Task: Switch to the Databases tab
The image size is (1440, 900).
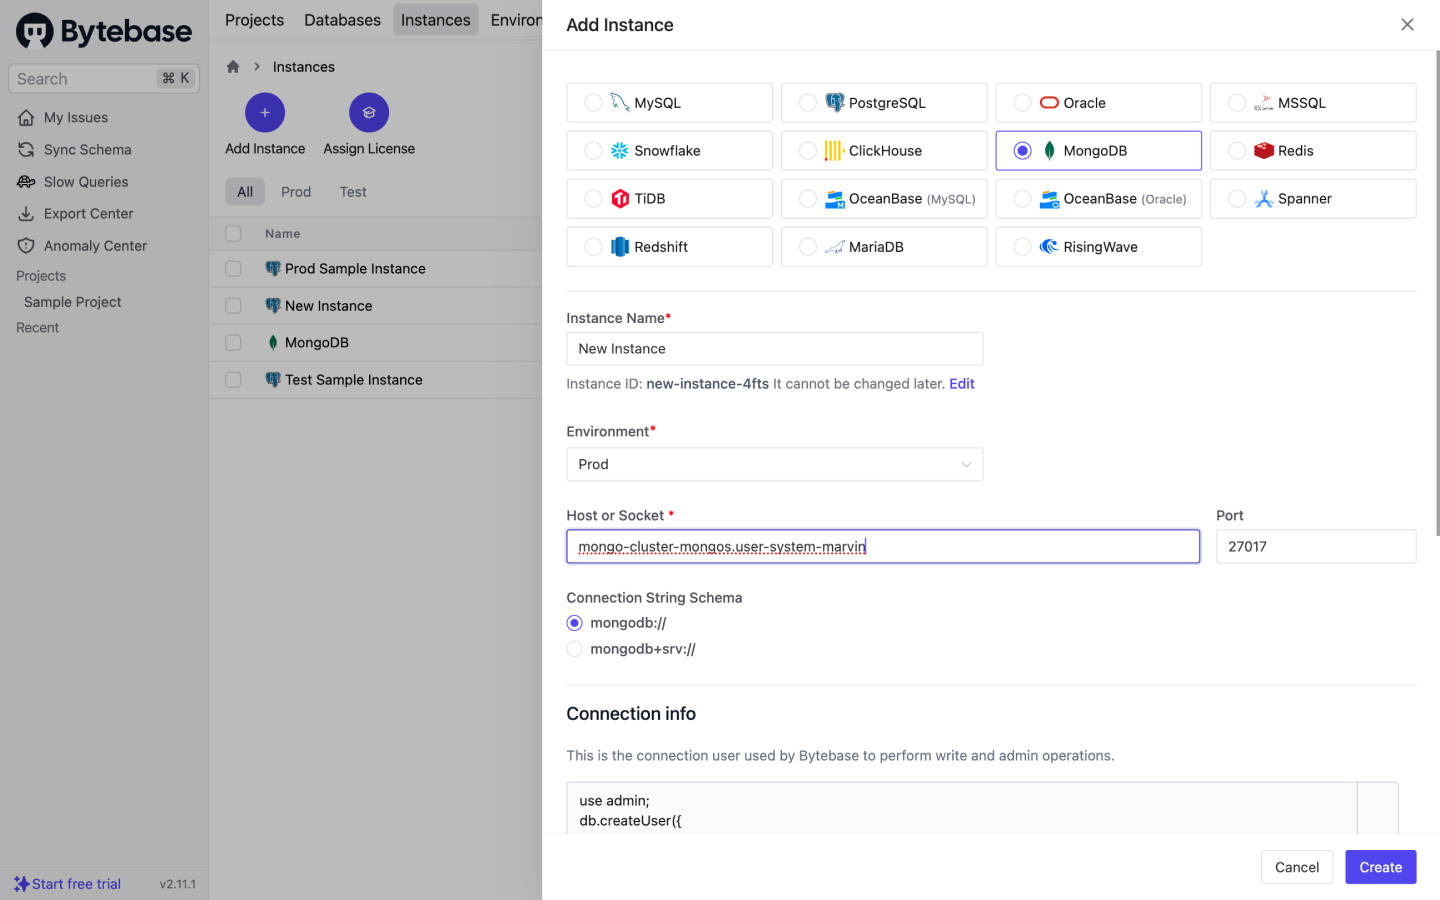Action: (342, 20)
